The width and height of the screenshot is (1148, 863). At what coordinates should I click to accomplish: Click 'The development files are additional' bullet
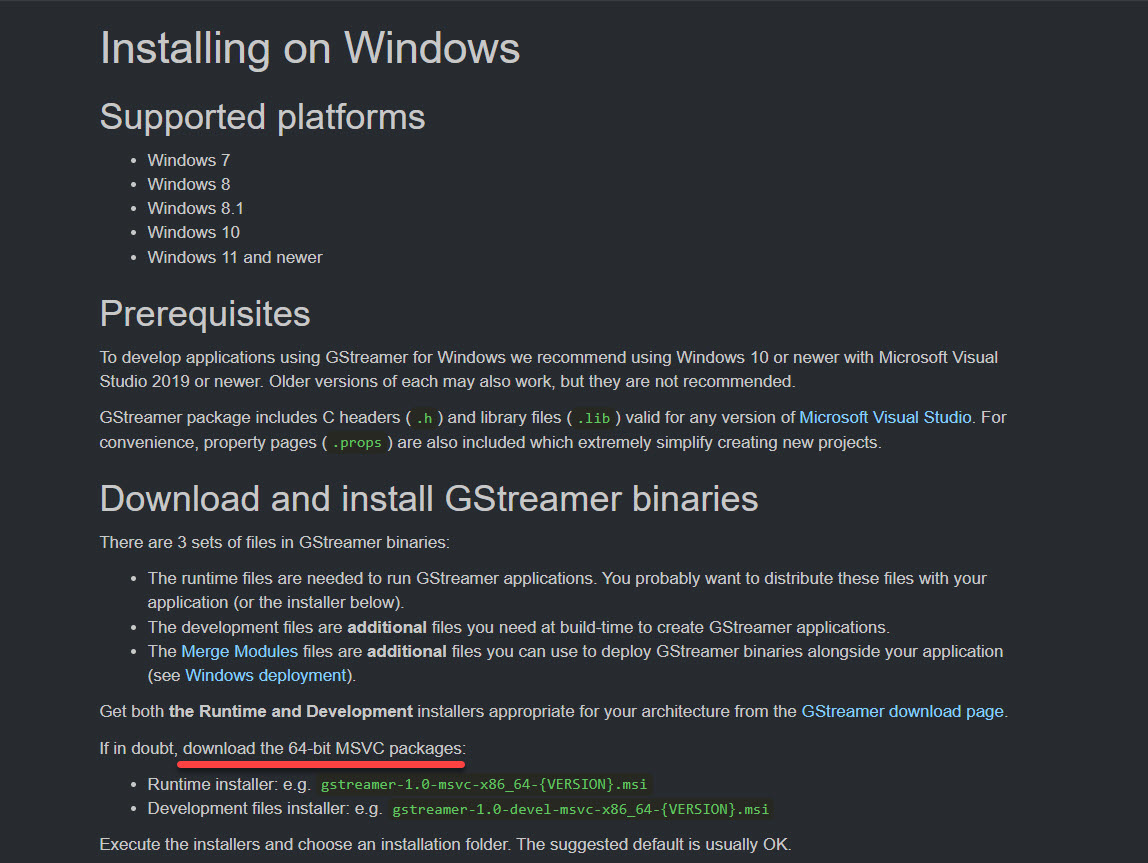click(x=518, y=627)
